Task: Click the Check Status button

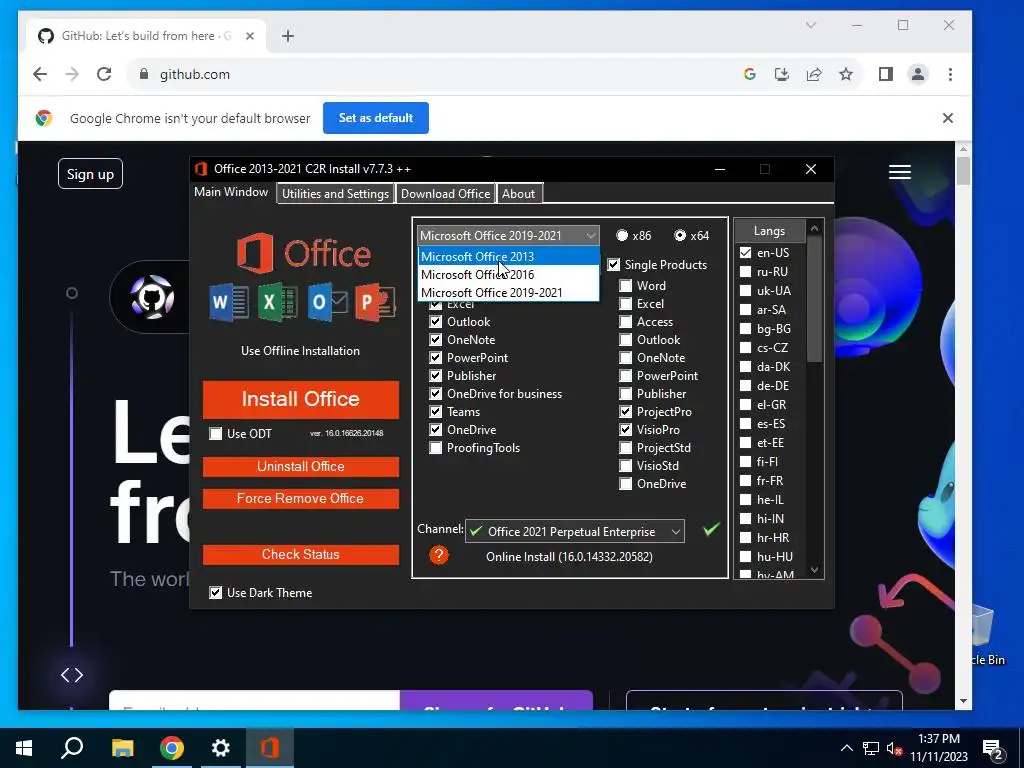Action: point(300,554)
